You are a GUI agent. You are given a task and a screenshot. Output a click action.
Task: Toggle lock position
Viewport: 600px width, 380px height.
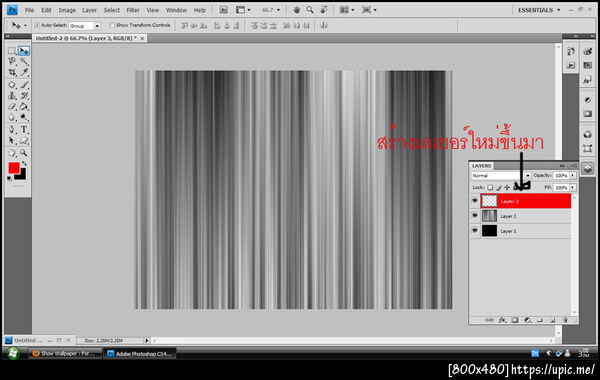tap(507, 188)
